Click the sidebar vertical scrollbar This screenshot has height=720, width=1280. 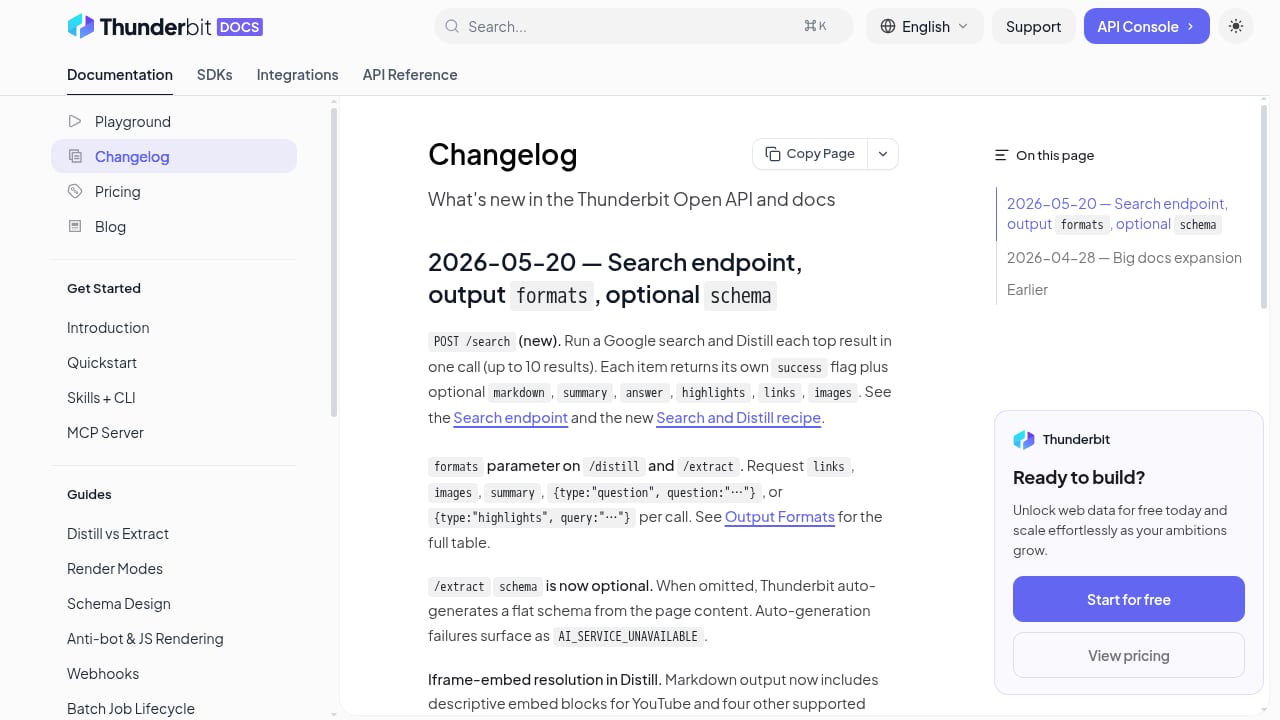pyautogui.click(x=334, y=262)
